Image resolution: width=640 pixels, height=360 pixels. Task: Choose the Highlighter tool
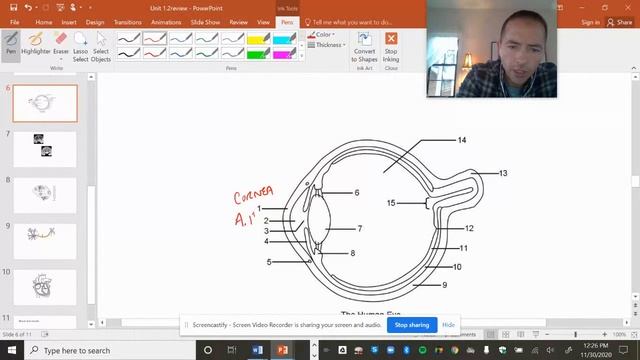(x=36, y=44)
